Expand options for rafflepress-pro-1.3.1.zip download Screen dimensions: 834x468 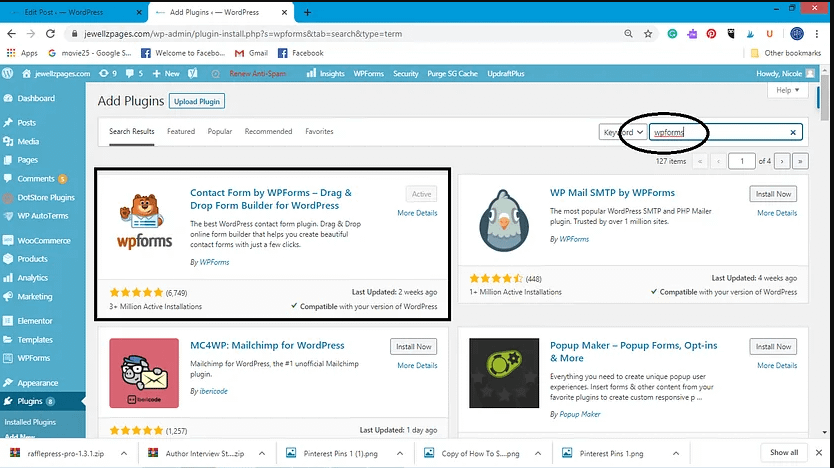pos(124,453)
